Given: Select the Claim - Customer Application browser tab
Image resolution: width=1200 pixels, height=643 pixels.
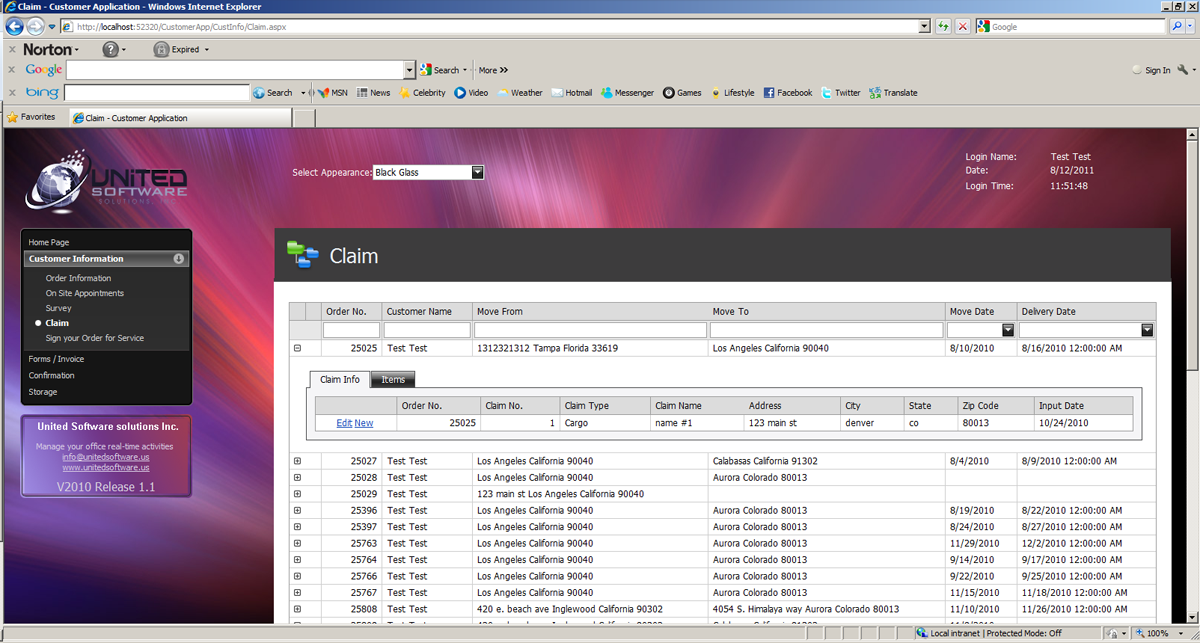Looking at the screenshot, I should pos(178,118).
